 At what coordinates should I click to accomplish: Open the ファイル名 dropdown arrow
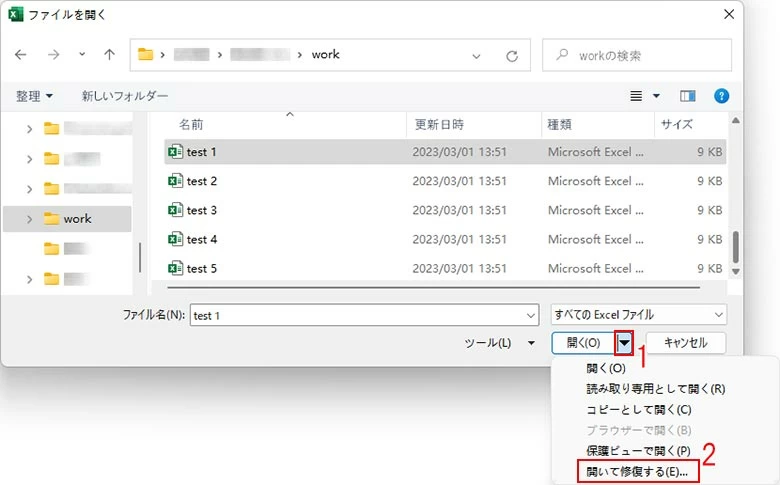click(530, 315)
